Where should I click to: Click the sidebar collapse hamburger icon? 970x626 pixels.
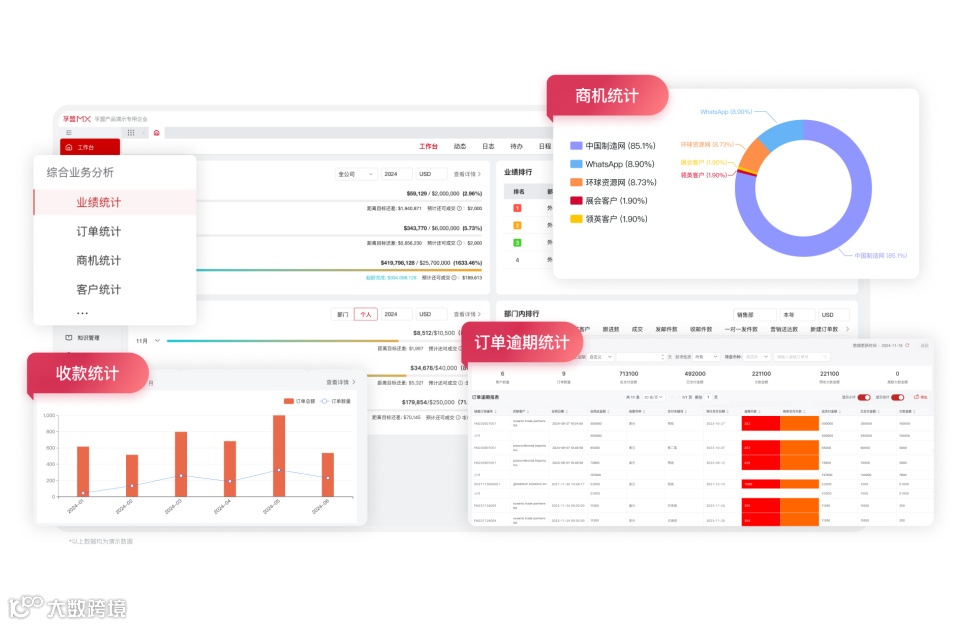(x=69, y=132)
